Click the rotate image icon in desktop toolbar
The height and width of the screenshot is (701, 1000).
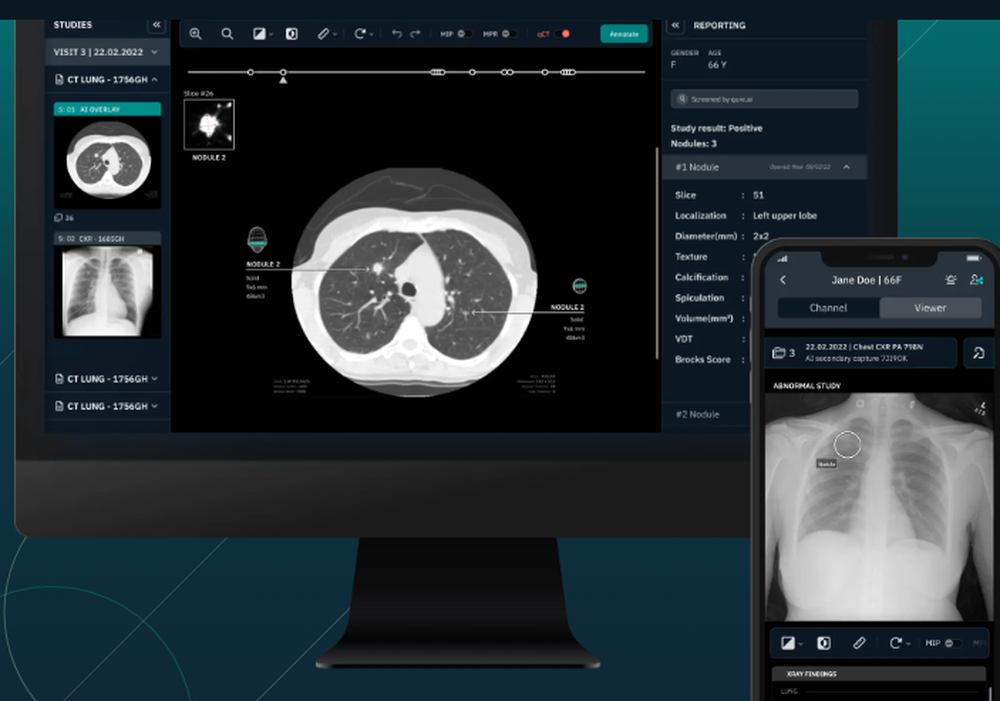click(x=360, y=34)
